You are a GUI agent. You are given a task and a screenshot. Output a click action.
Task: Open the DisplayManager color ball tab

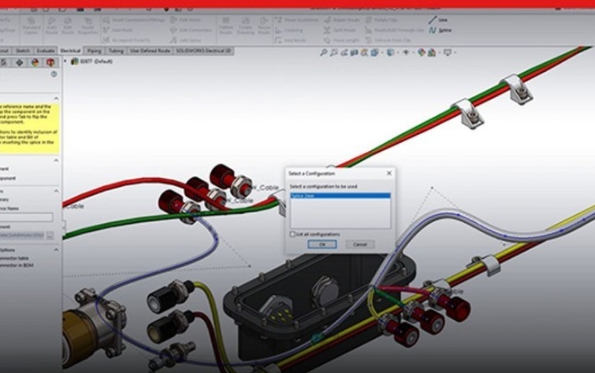pos(35,63)
